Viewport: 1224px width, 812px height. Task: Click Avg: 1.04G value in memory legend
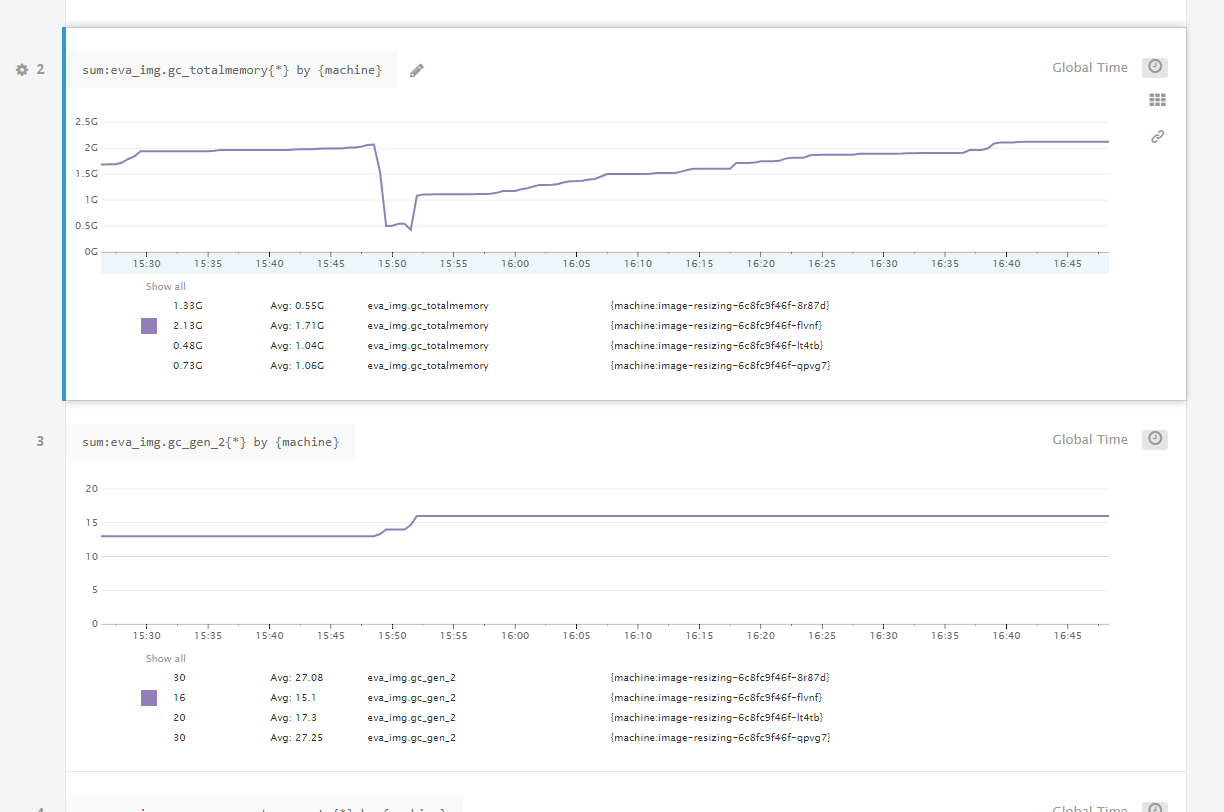pyautogui.click(x=298, y=346)
